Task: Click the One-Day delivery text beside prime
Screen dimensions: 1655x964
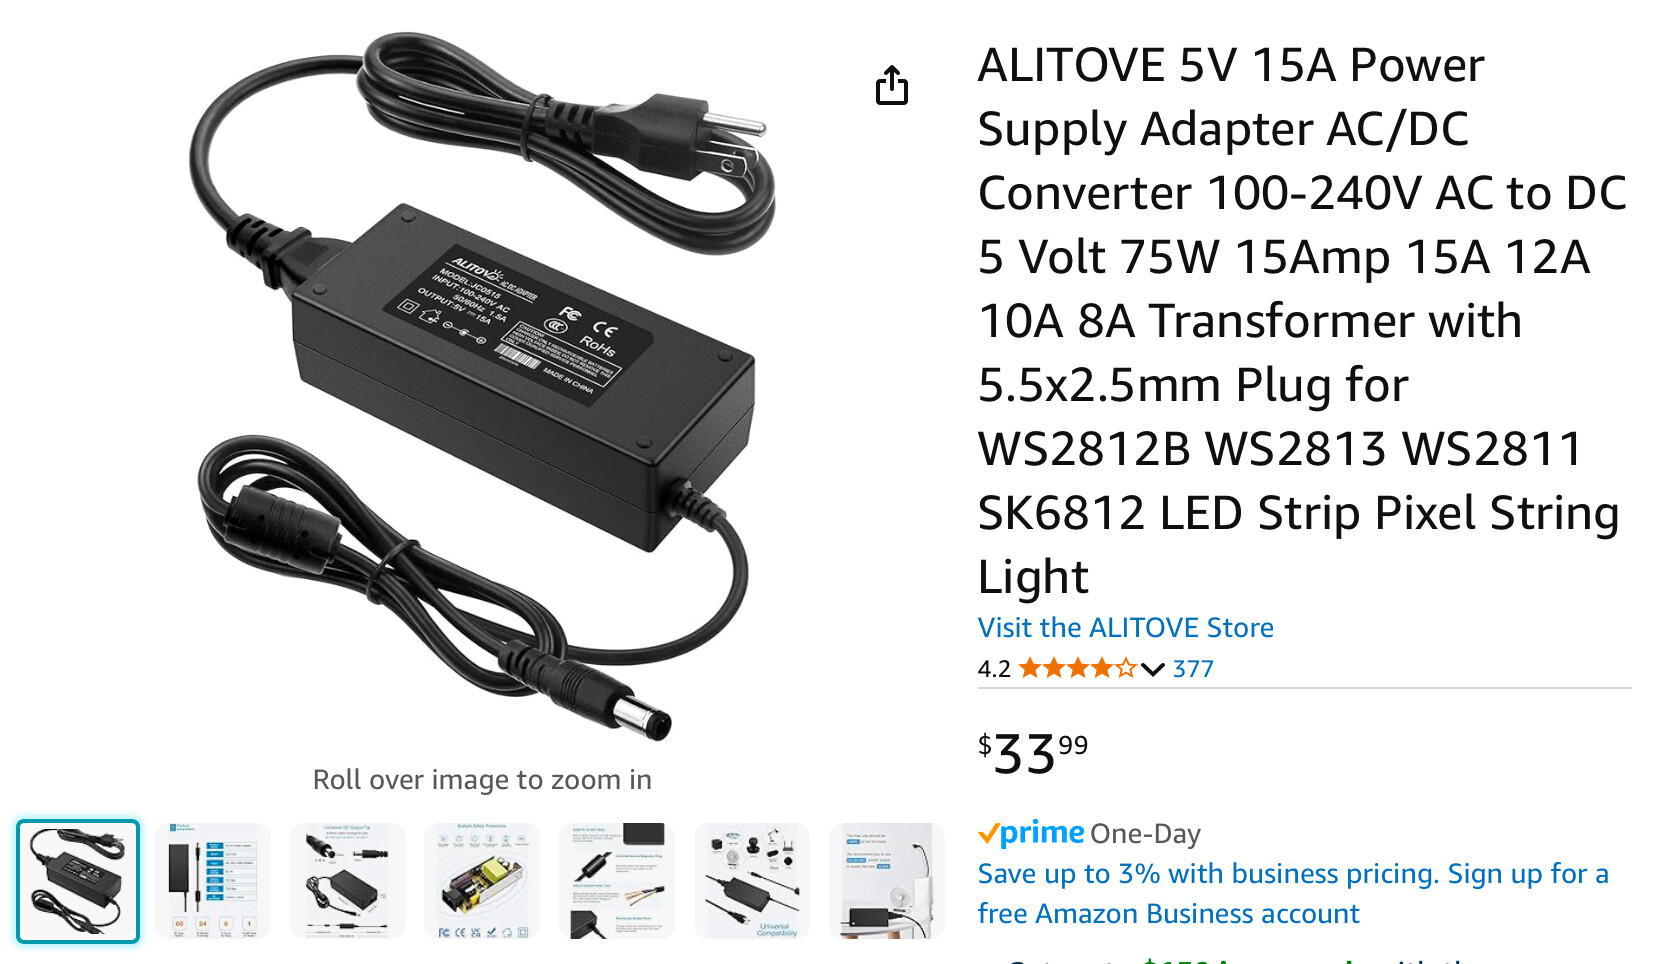Action: coord(1146,834)
